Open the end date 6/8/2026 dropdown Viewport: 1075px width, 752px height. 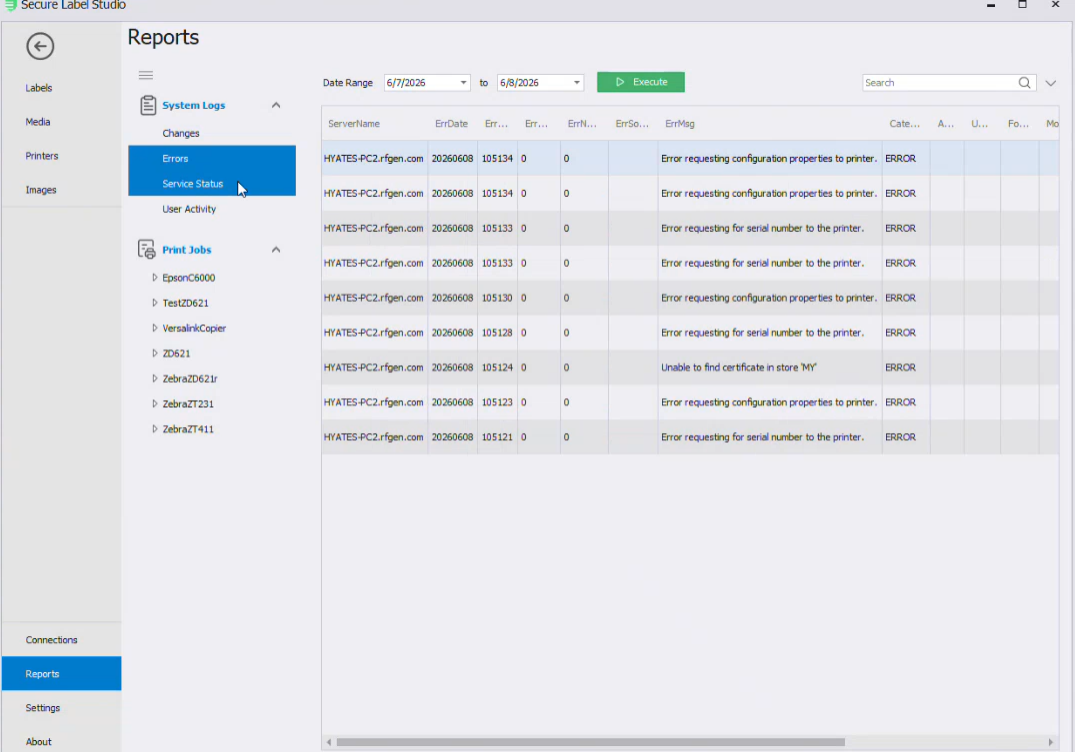pyautogui.click(x=577, y=83)
